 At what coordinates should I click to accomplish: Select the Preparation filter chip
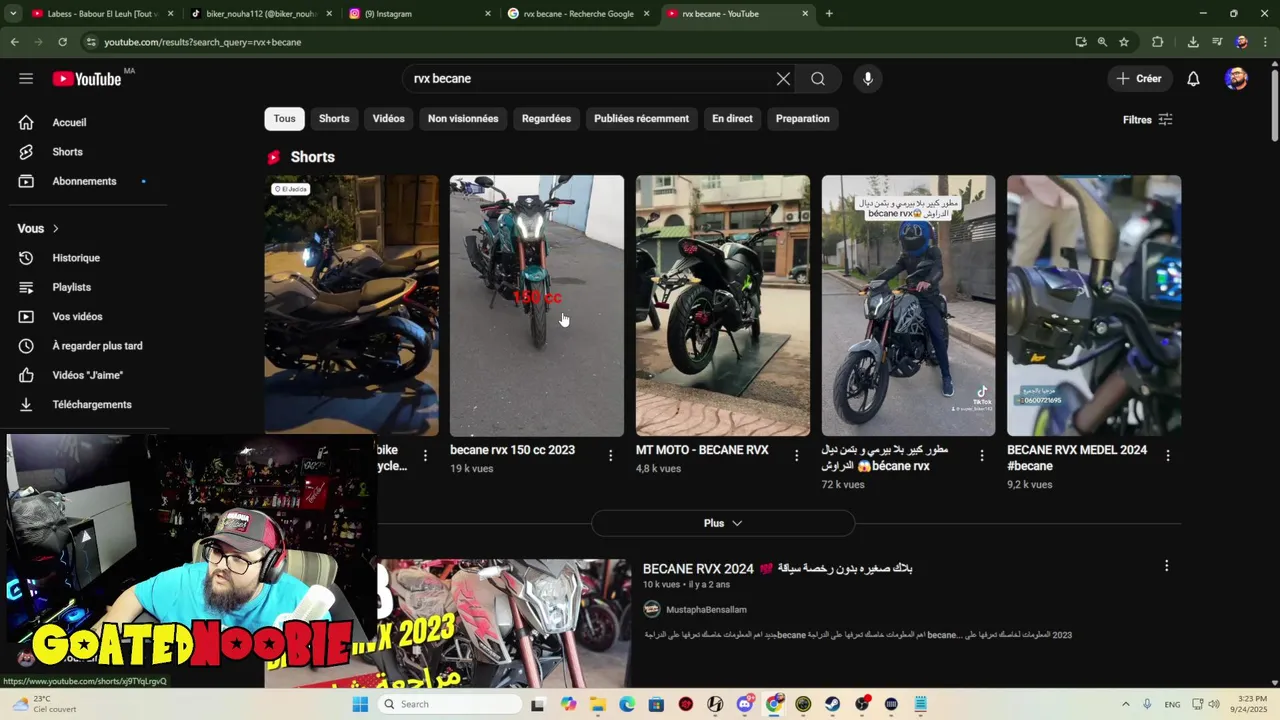[x=802, y=119]
